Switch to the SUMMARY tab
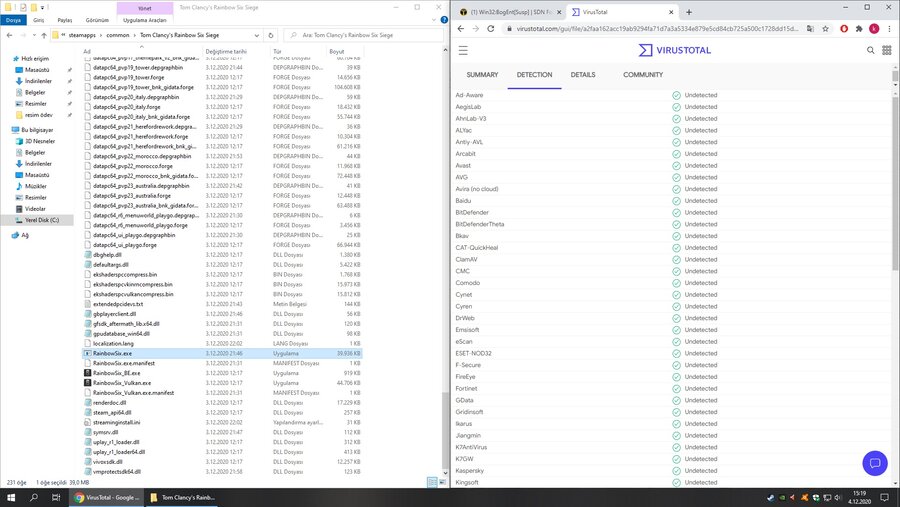This screenshot has height=507, width=900. pos(482,75)
